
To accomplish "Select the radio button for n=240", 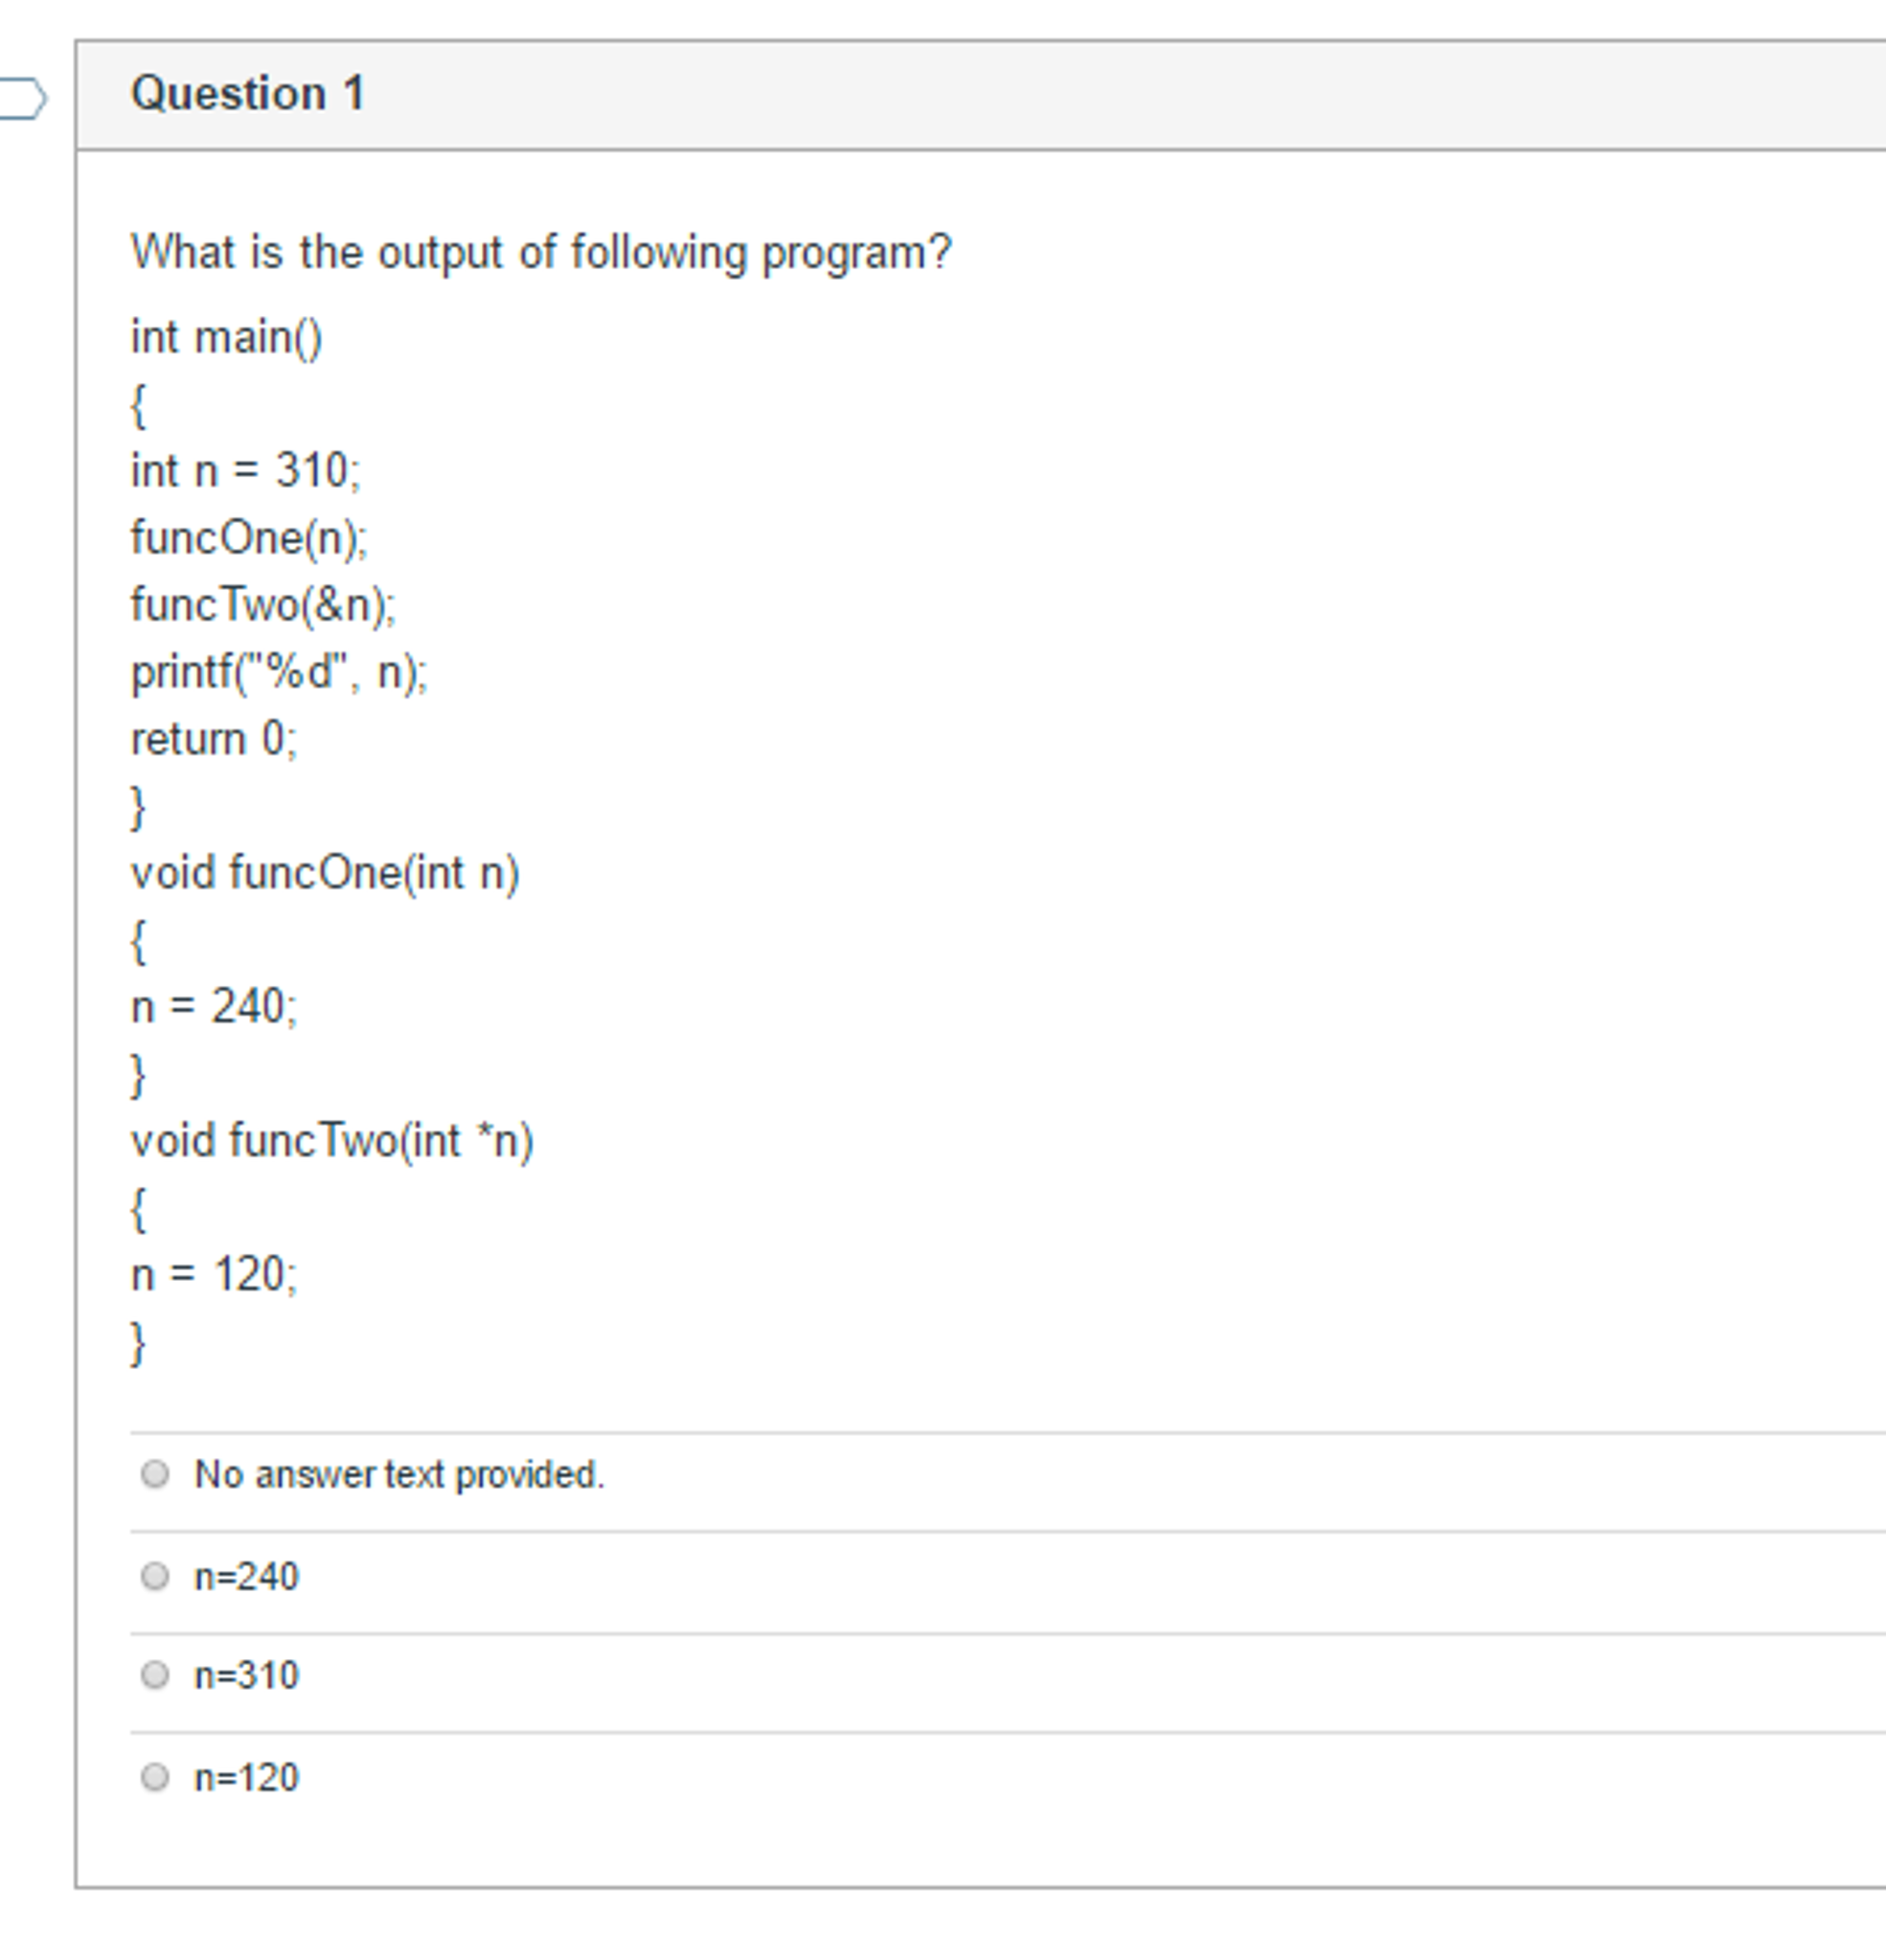I will tap(157, 1577).
